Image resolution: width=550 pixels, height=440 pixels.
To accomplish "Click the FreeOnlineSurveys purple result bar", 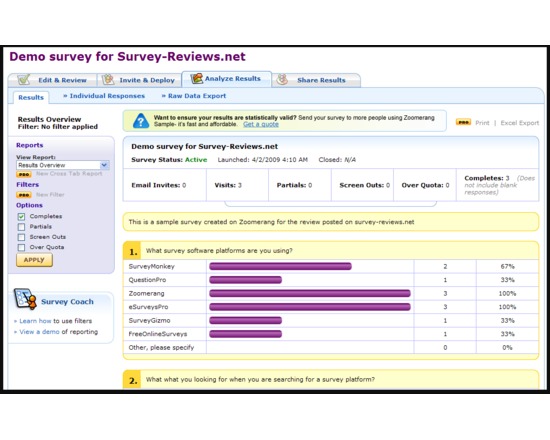I will [246, 334].
